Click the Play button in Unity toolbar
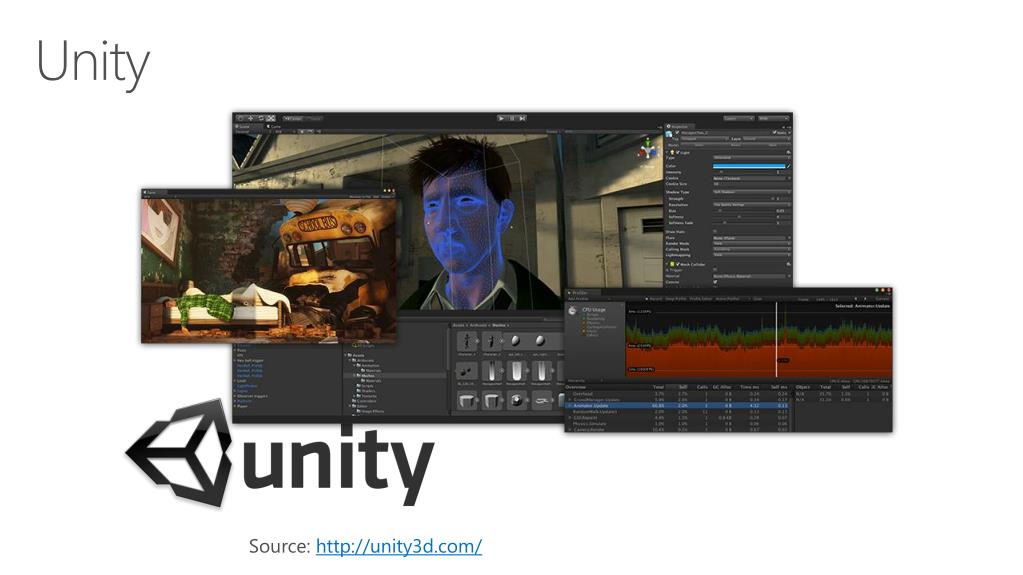The height and width of the screenshot is (575, 1023). (x=501, y=118)
